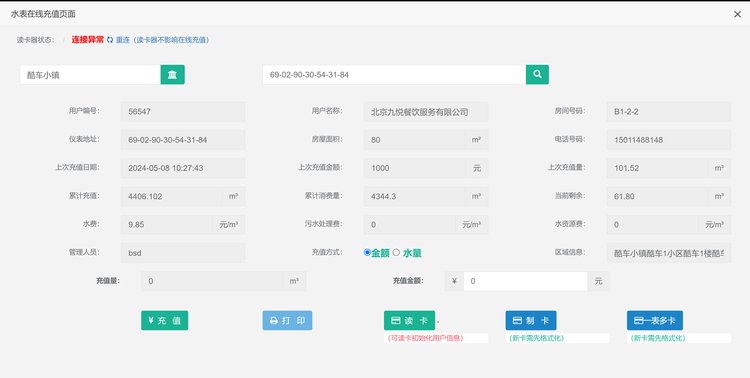Click the 读卡器状态 label
This screenshot has height=378, width=750.
pos(35,40)
